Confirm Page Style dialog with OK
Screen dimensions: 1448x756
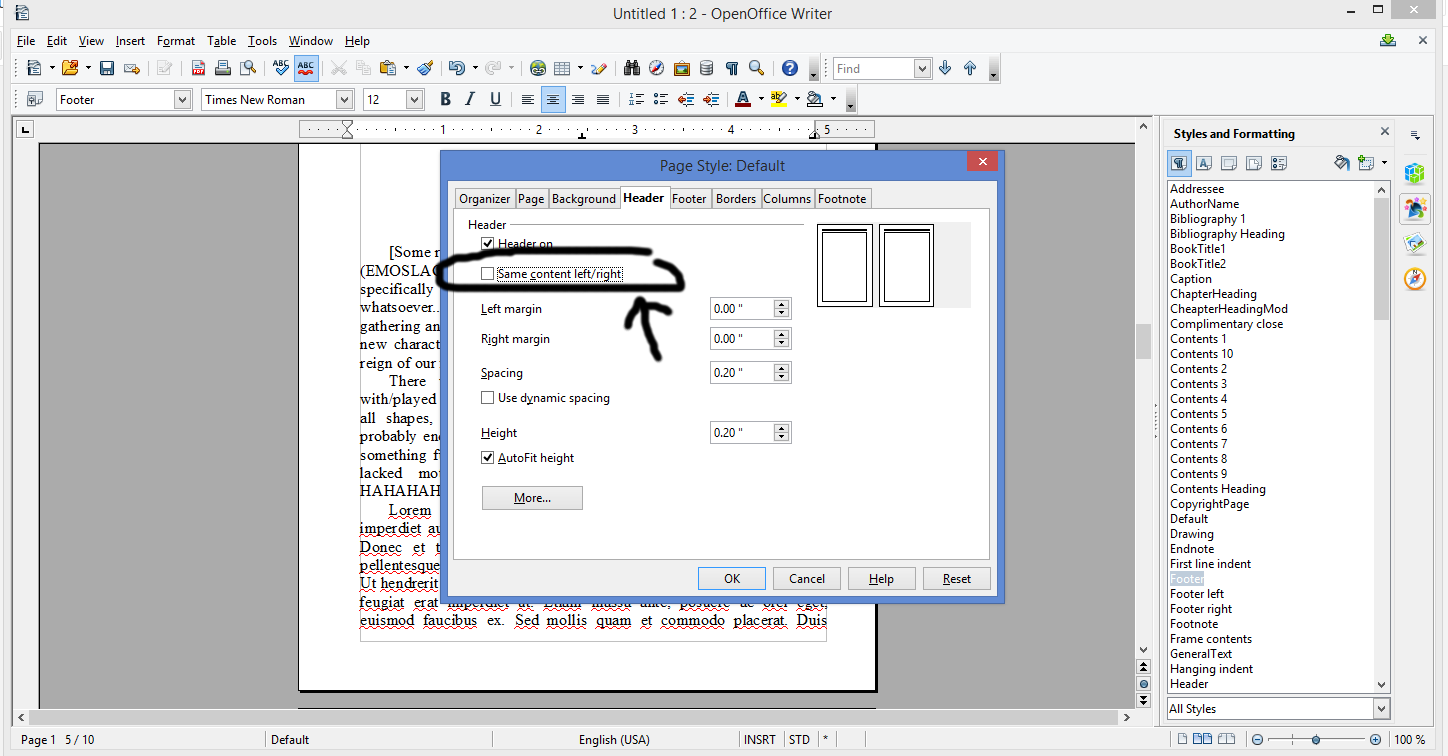coord(732,578)
